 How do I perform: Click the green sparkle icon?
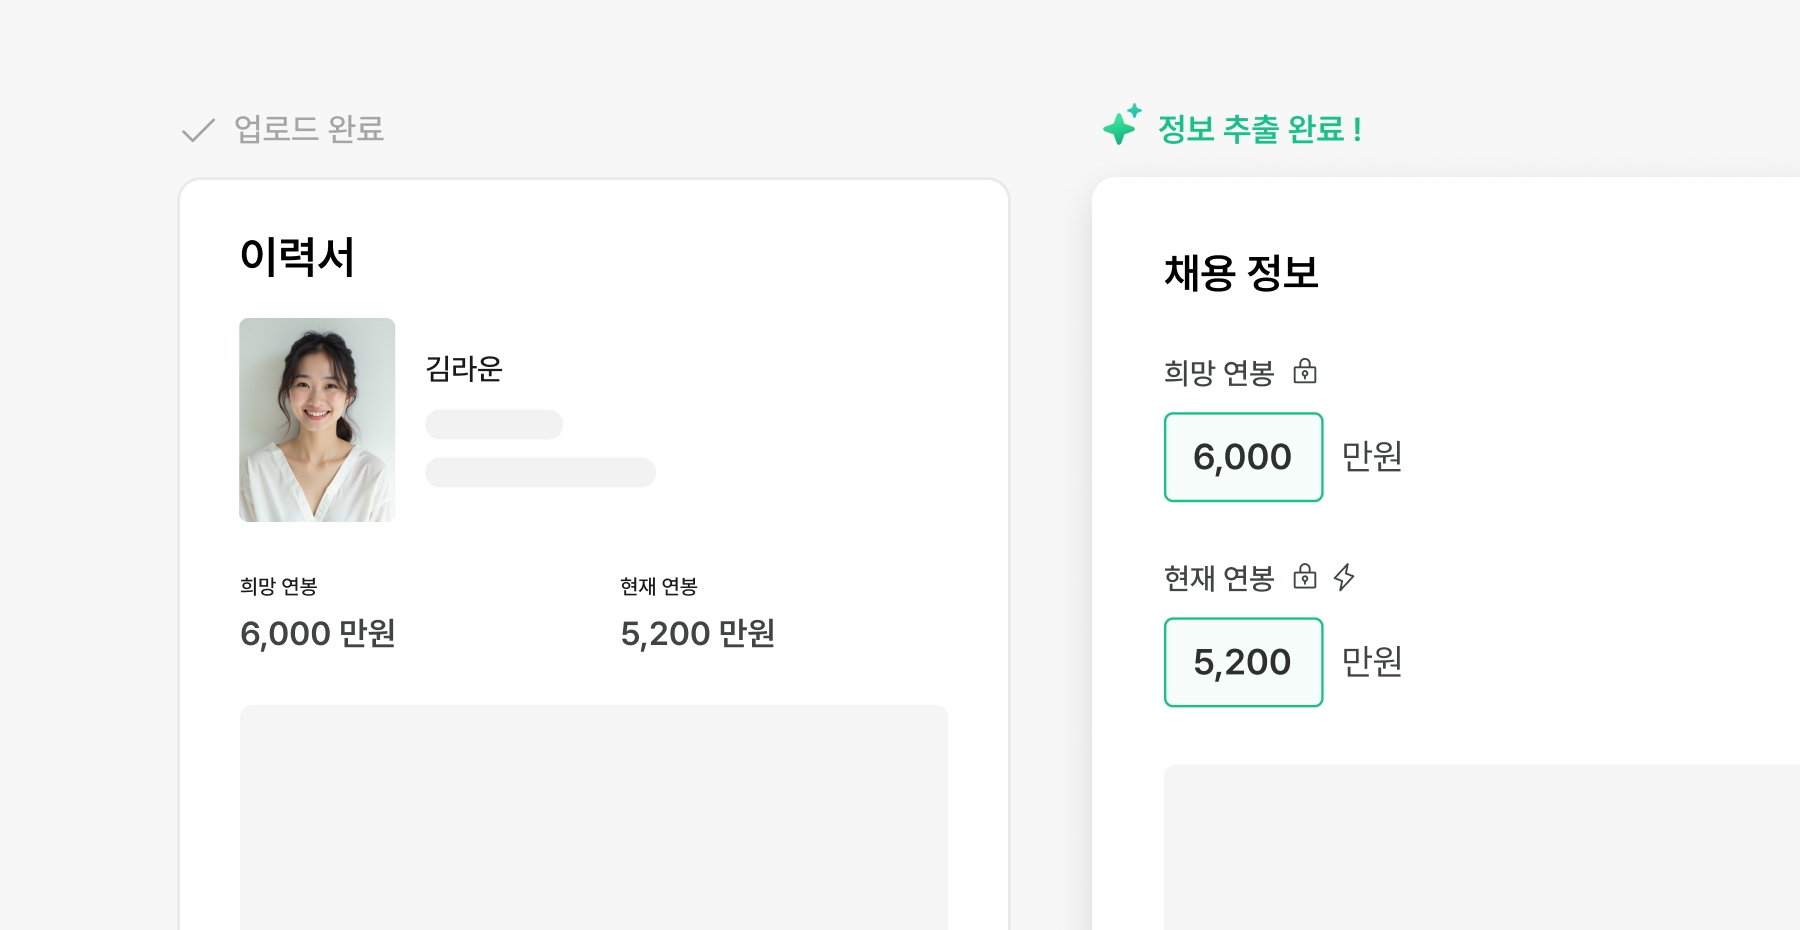(x=1121, y=126)
